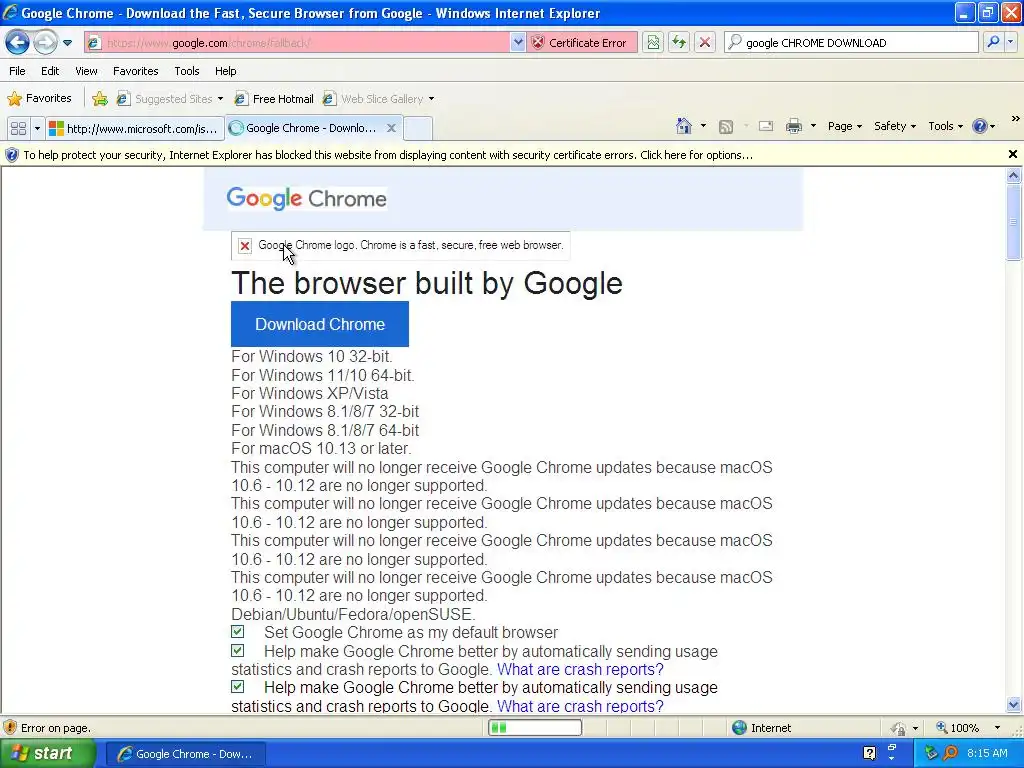Open Suggested Sites dropdown
This screenshot has height=768, width=1024.
coord(170,99)
